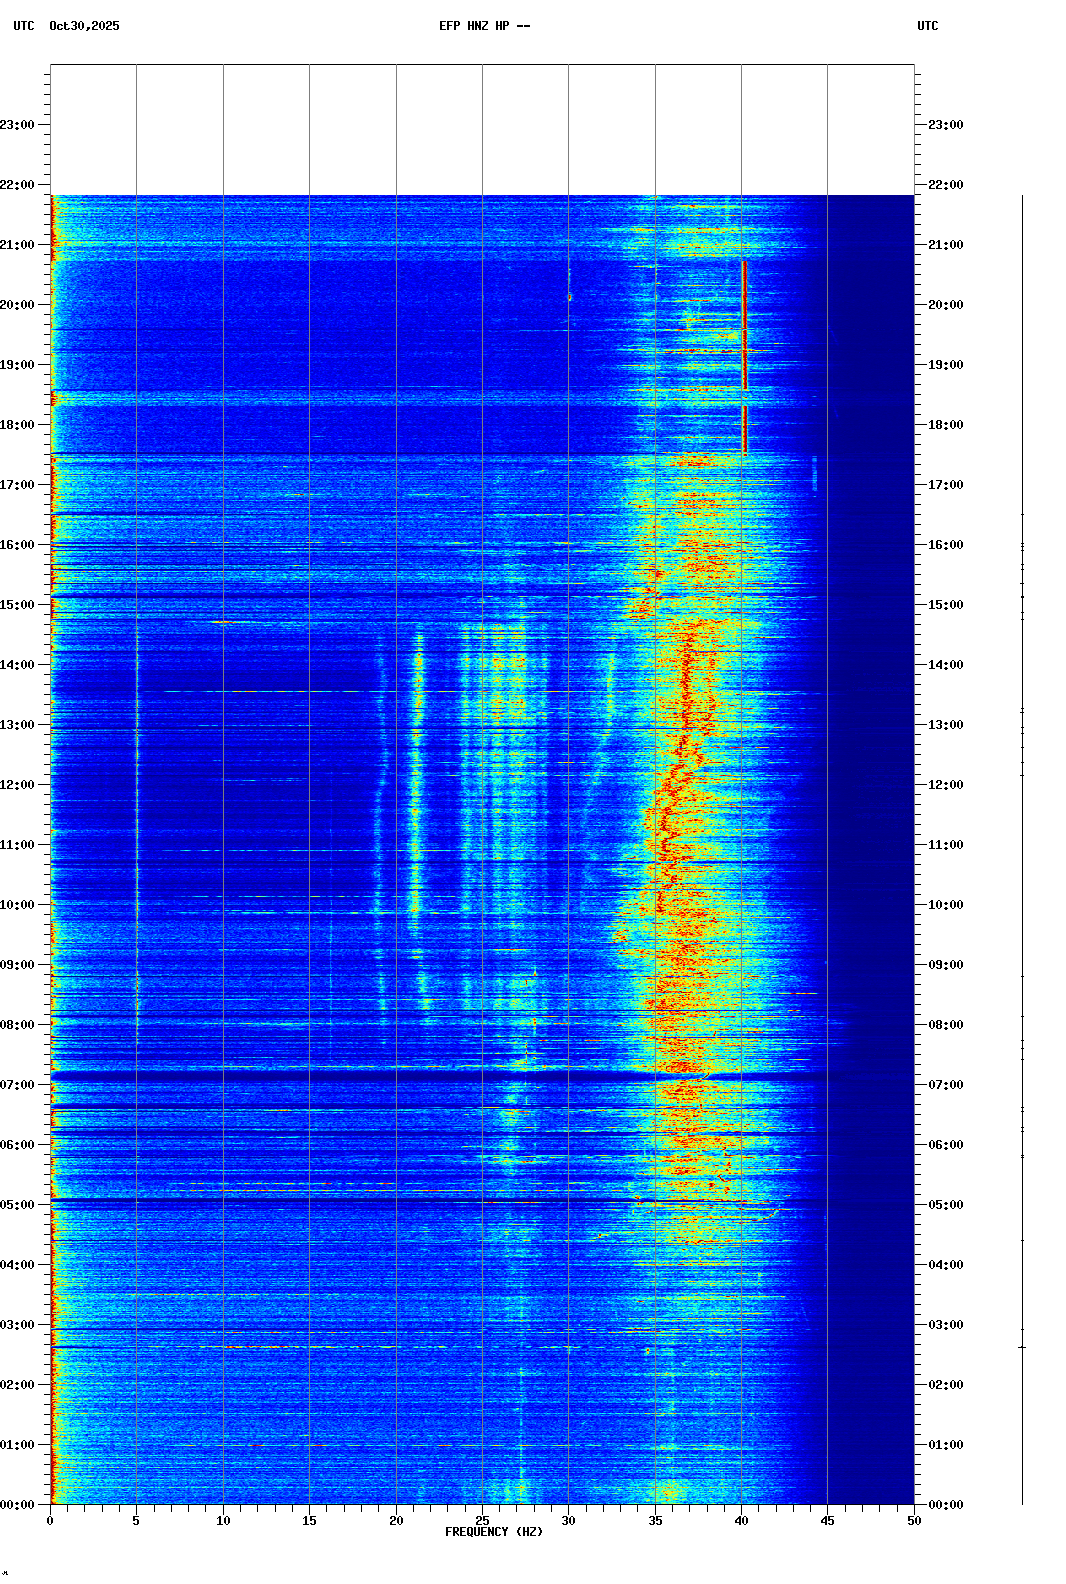1066x1584 pixels.
Task: Click the 25 tick label on frequency axis
Action: (x=482, y=1520)
